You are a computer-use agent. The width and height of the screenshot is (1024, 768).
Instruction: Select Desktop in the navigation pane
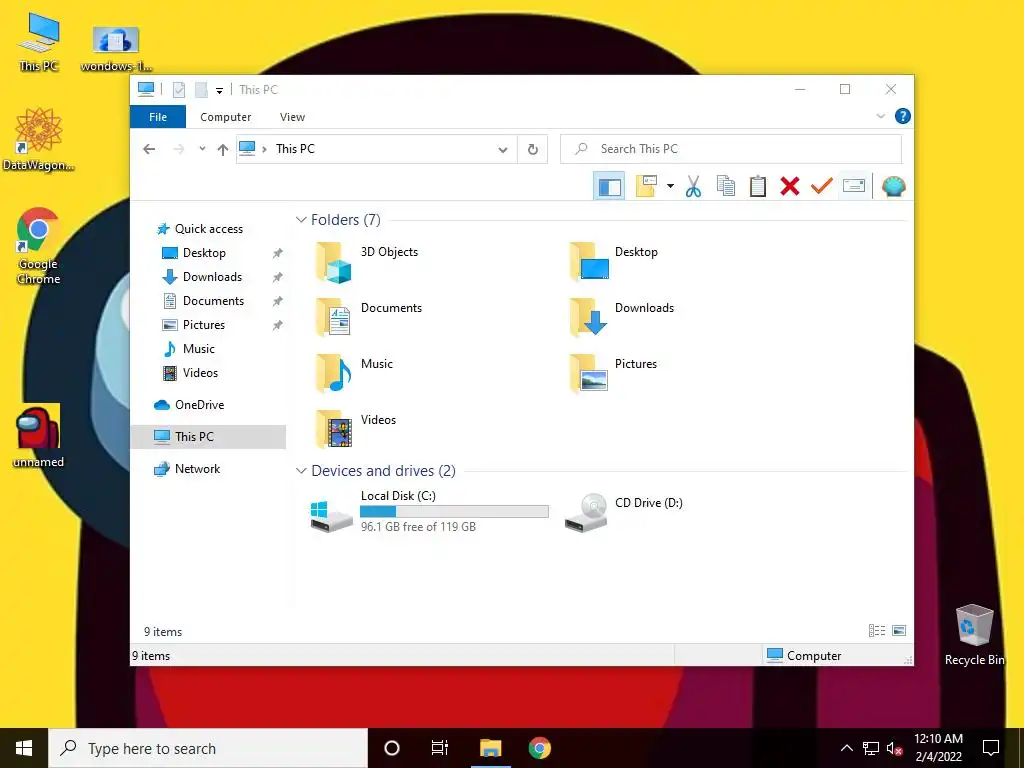coord(204,253)
